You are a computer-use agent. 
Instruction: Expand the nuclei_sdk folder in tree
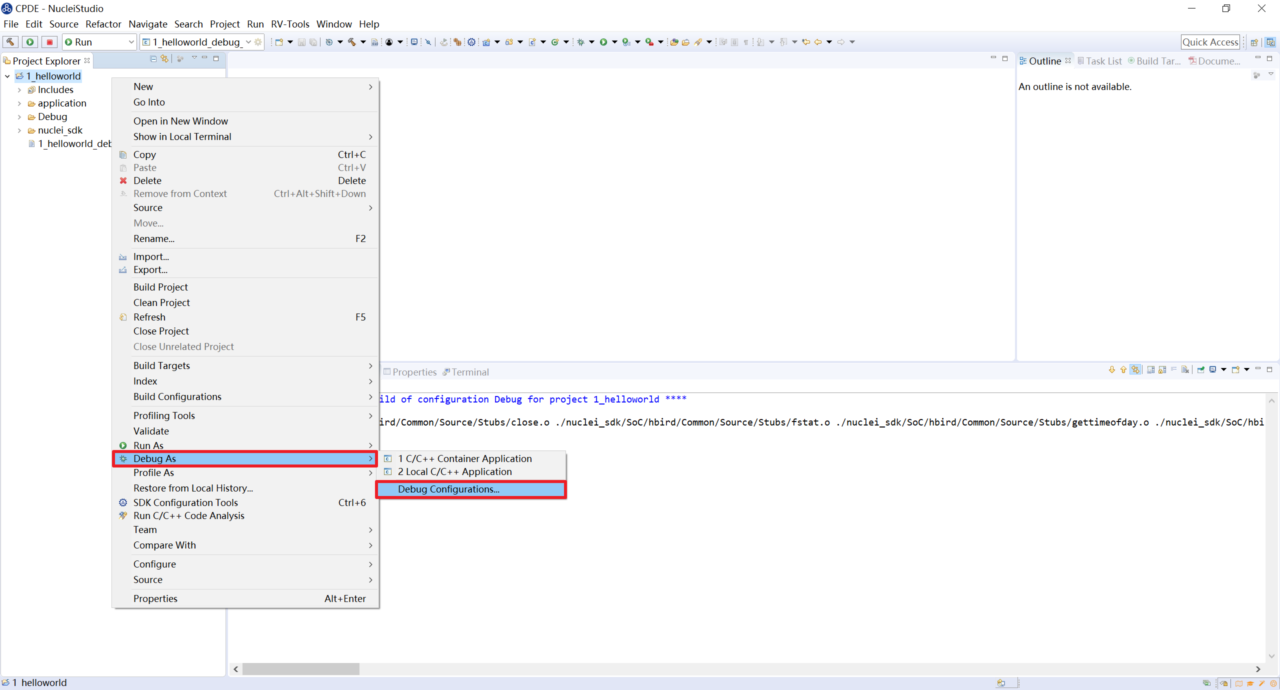(x=19, y=130)
